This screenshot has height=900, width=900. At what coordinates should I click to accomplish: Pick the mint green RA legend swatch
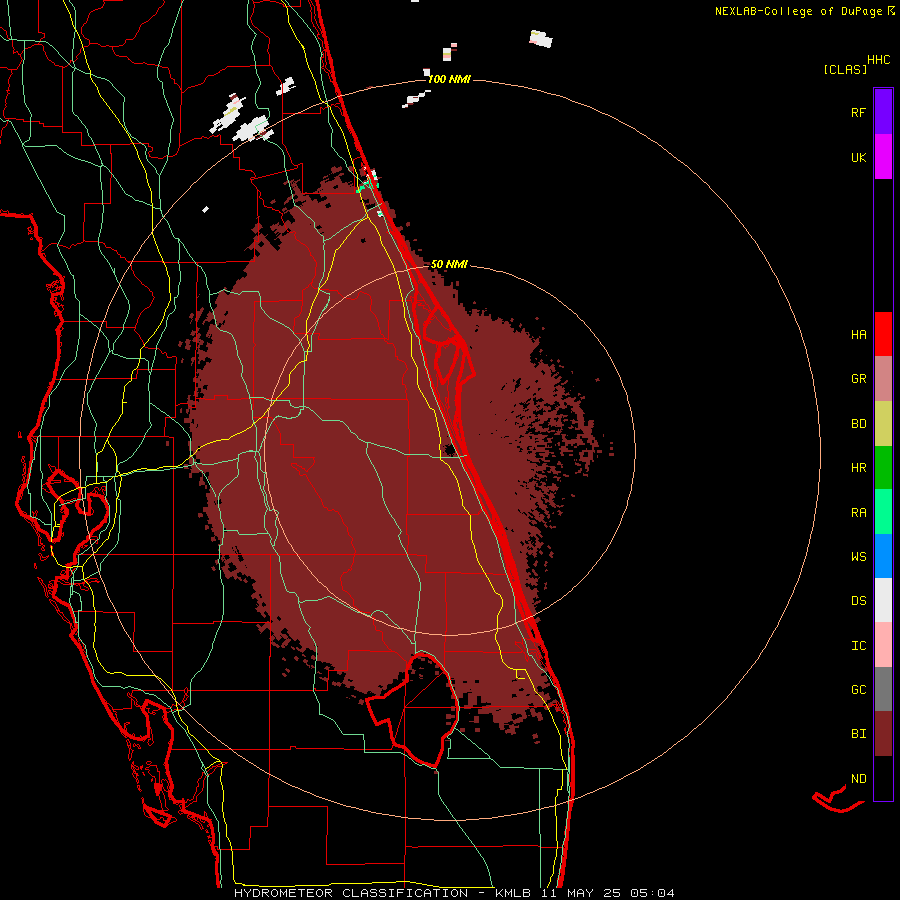coord(883,512)
